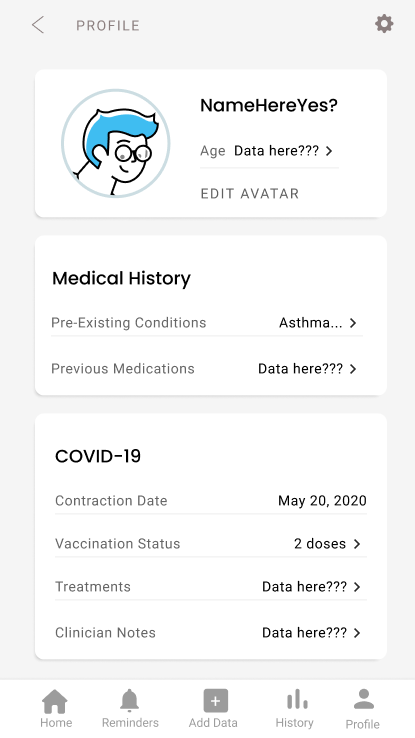Tap the cartoon avatar picture
Screen dimensions: 415x738
tap(115, 143)
